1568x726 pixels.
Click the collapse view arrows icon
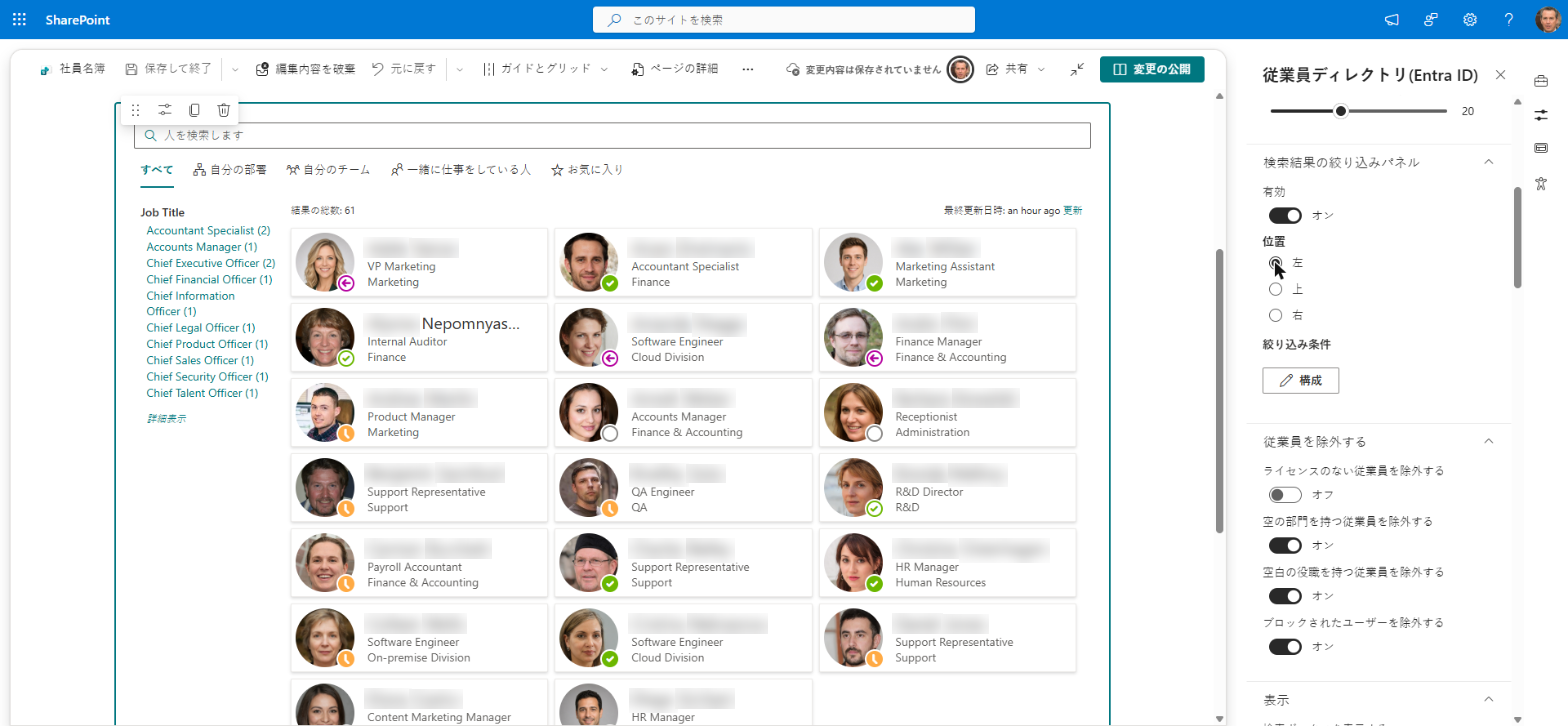click(x=1077, y=69)
